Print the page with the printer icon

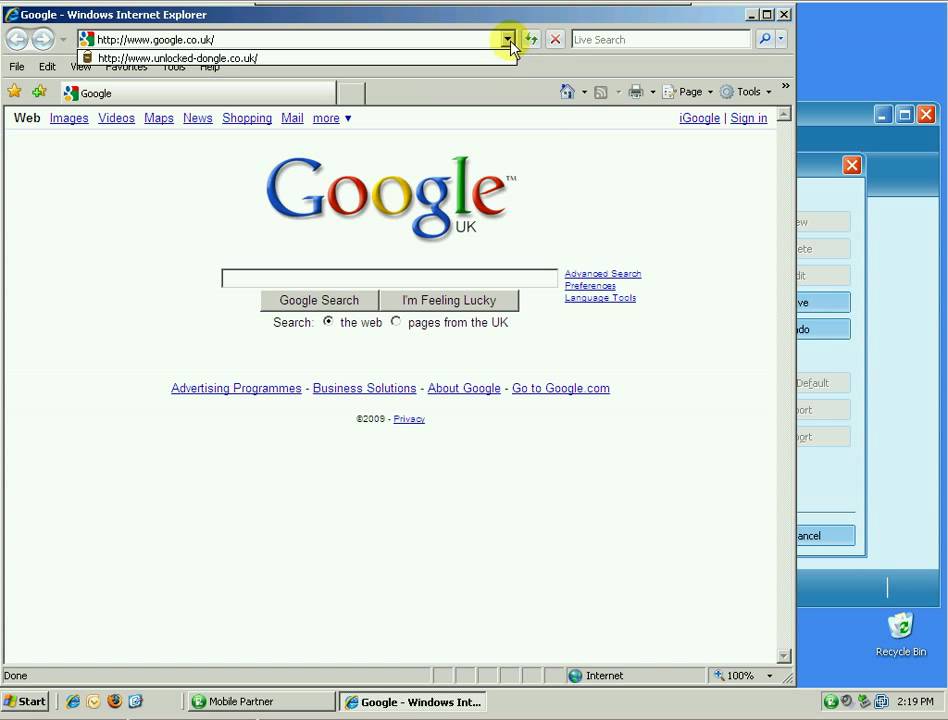tap(635, 92)
